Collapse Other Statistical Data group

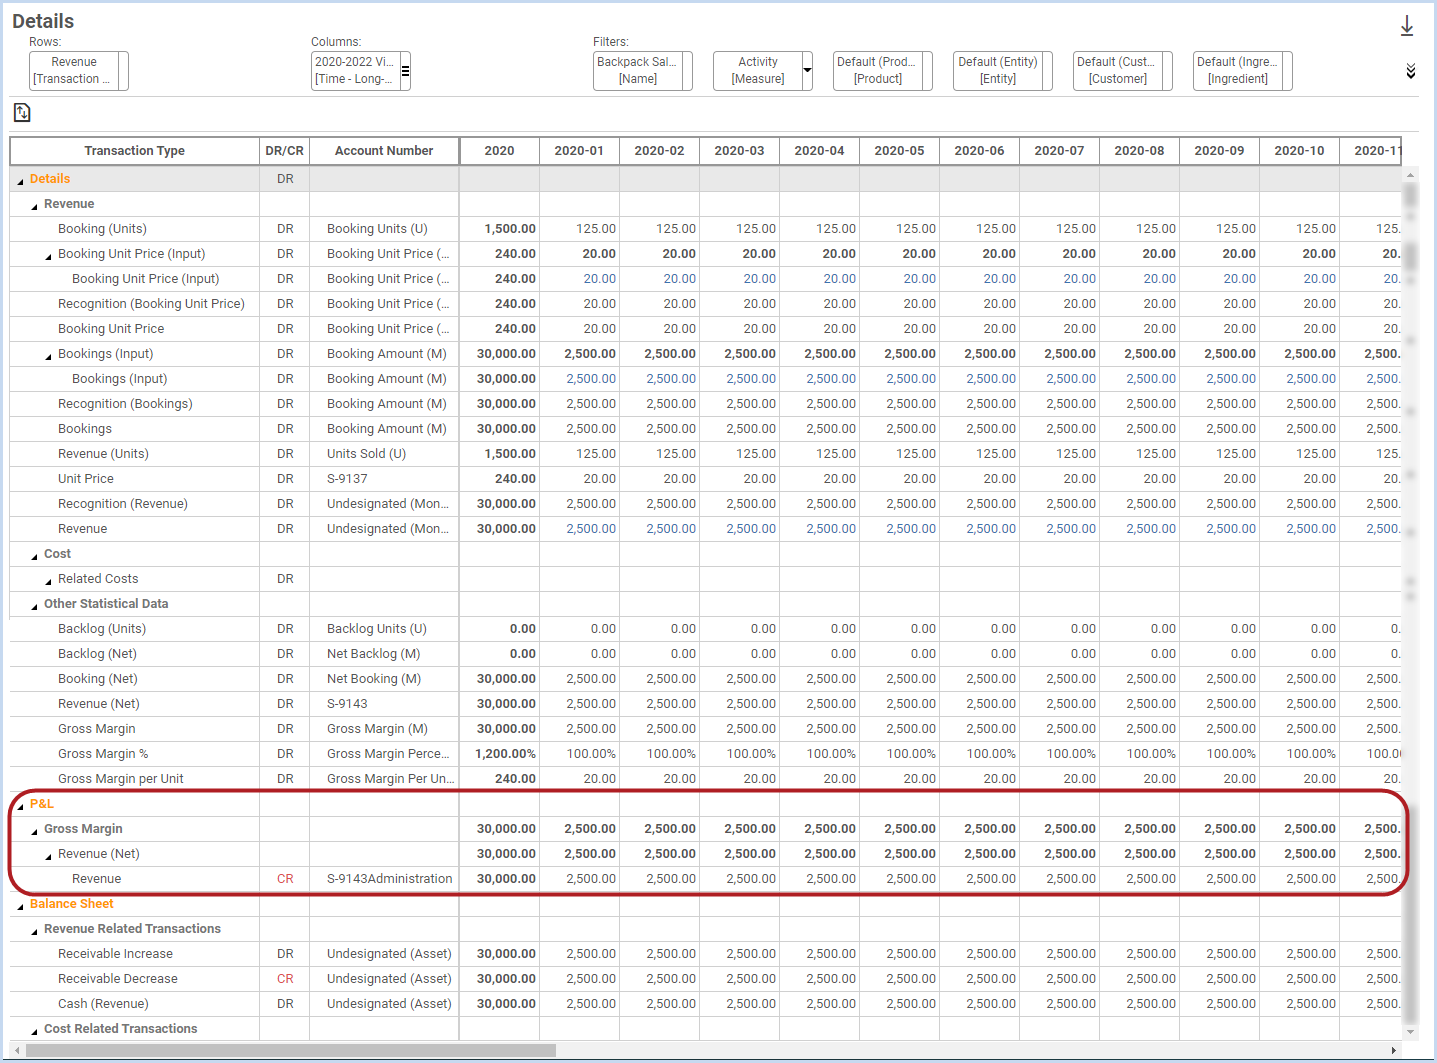point(34,606)
